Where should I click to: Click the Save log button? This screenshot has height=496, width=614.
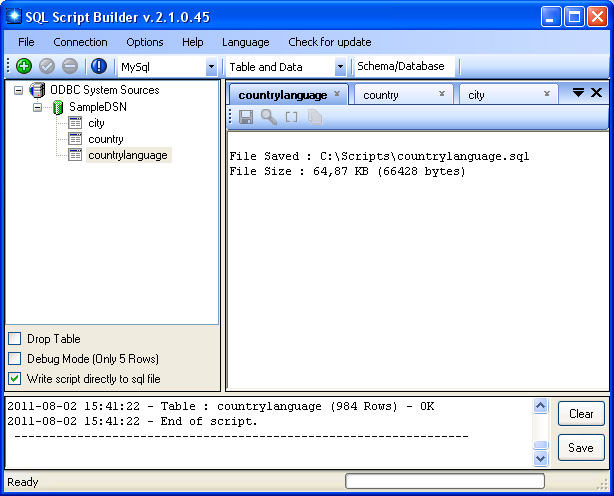coord(581,448)
